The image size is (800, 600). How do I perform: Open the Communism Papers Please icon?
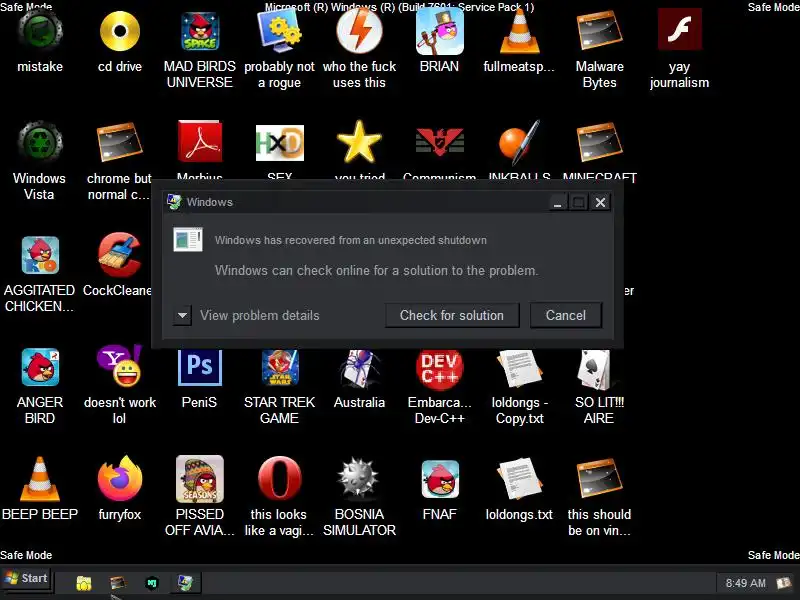(x=440, y=142)
